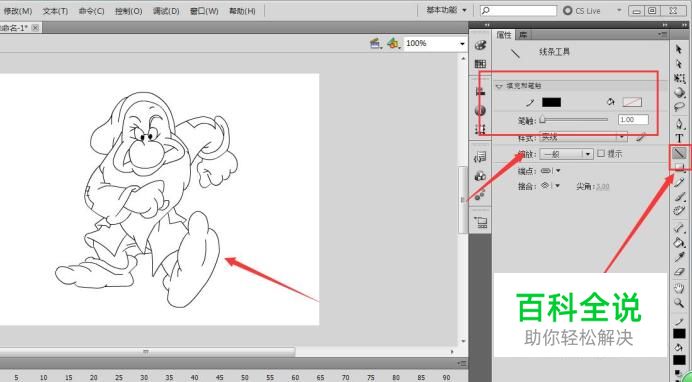Click the fill color (none) swatch in Properties

(x=632, y=102)
